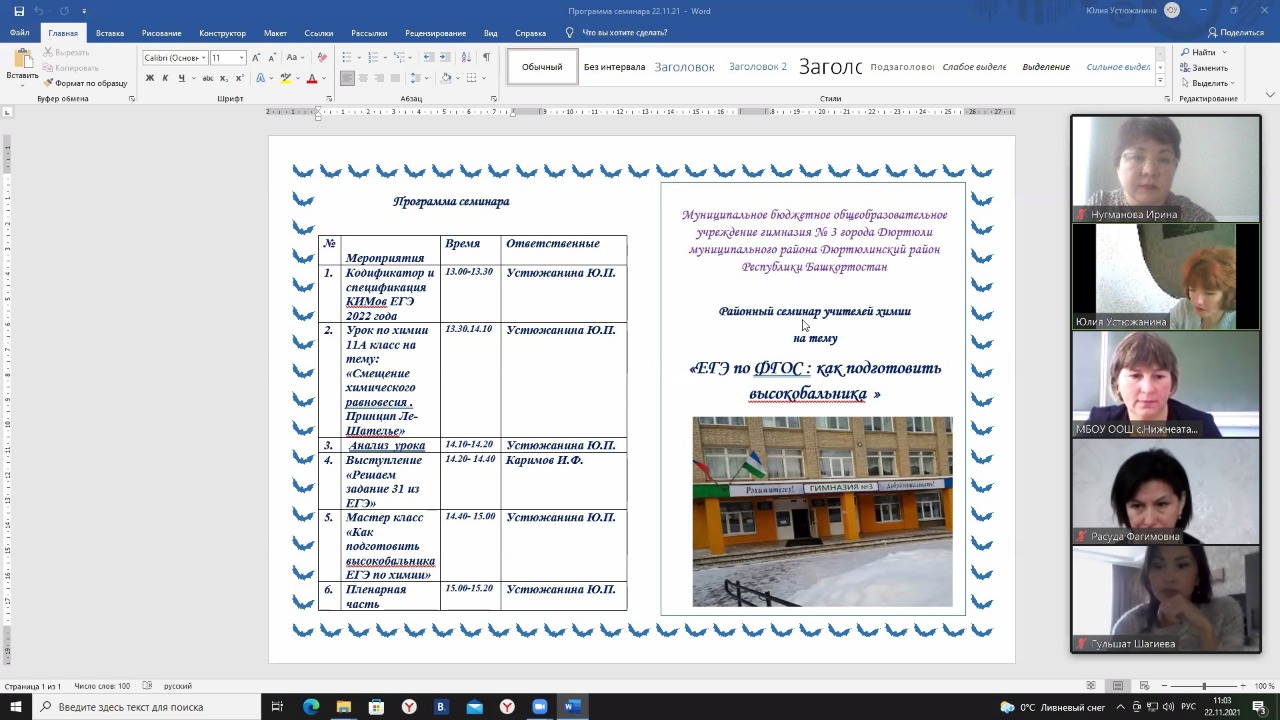Image resolution: width=1280 pixels, height=720 pixels.
Task: Toggle show paragraph marks (¶)
Action: tap(486, 58)
